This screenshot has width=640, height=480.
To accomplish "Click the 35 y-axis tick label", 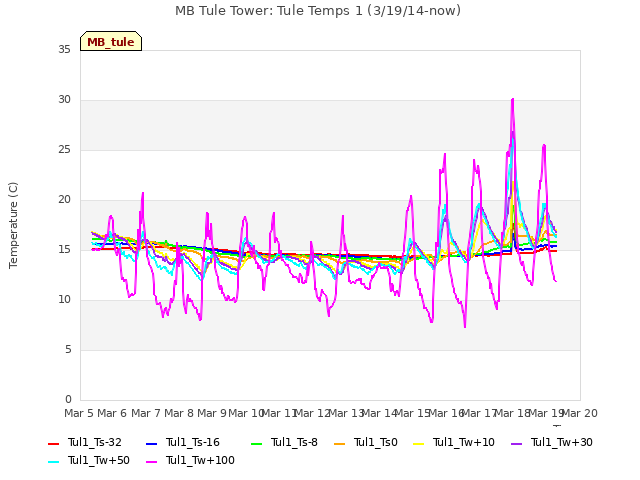I will pyautogui.click(x=64, y=49).
